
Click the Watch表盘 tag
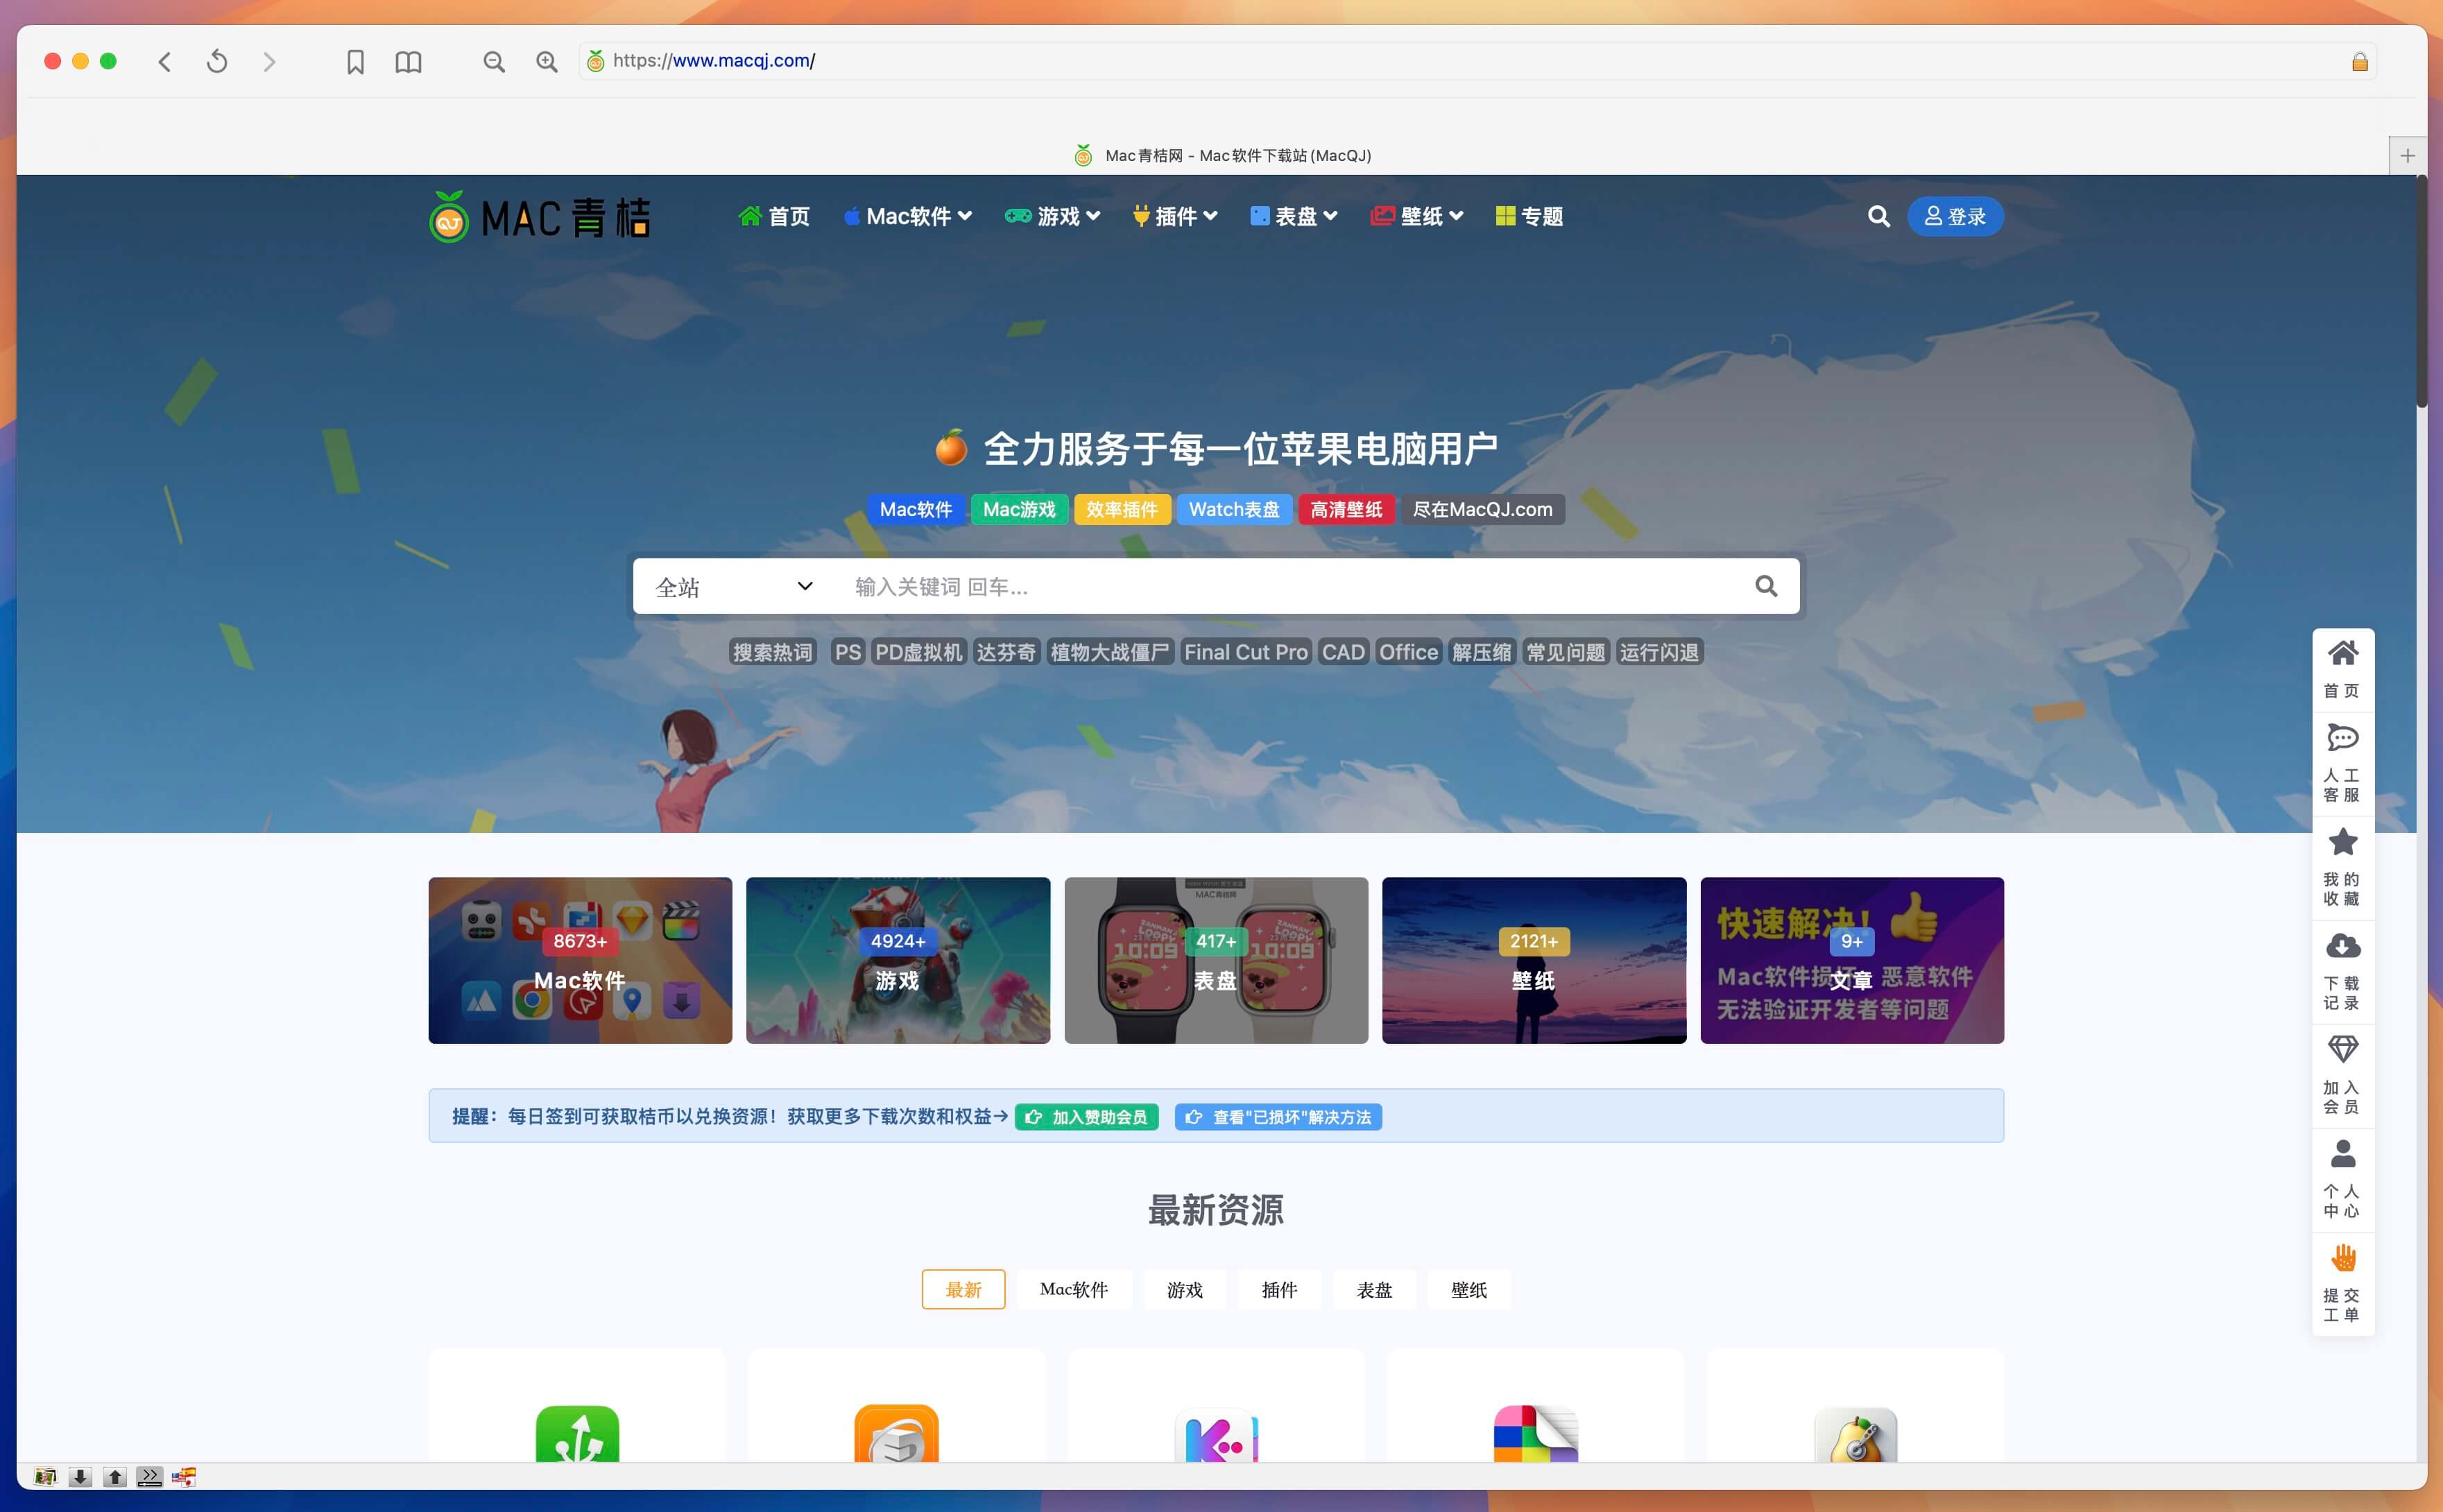coord(1234,510)
